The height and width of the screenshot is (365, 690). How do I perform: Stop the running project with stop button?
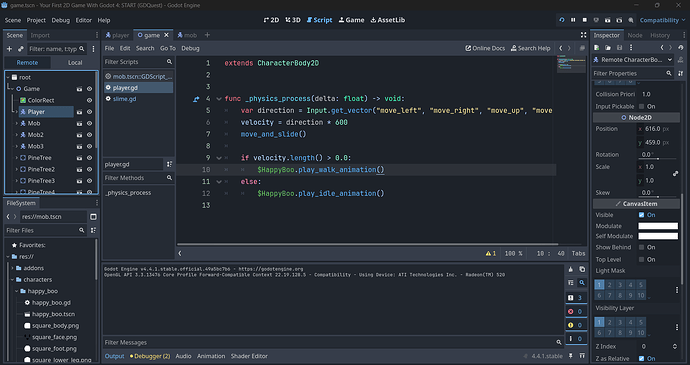(584, 20)
